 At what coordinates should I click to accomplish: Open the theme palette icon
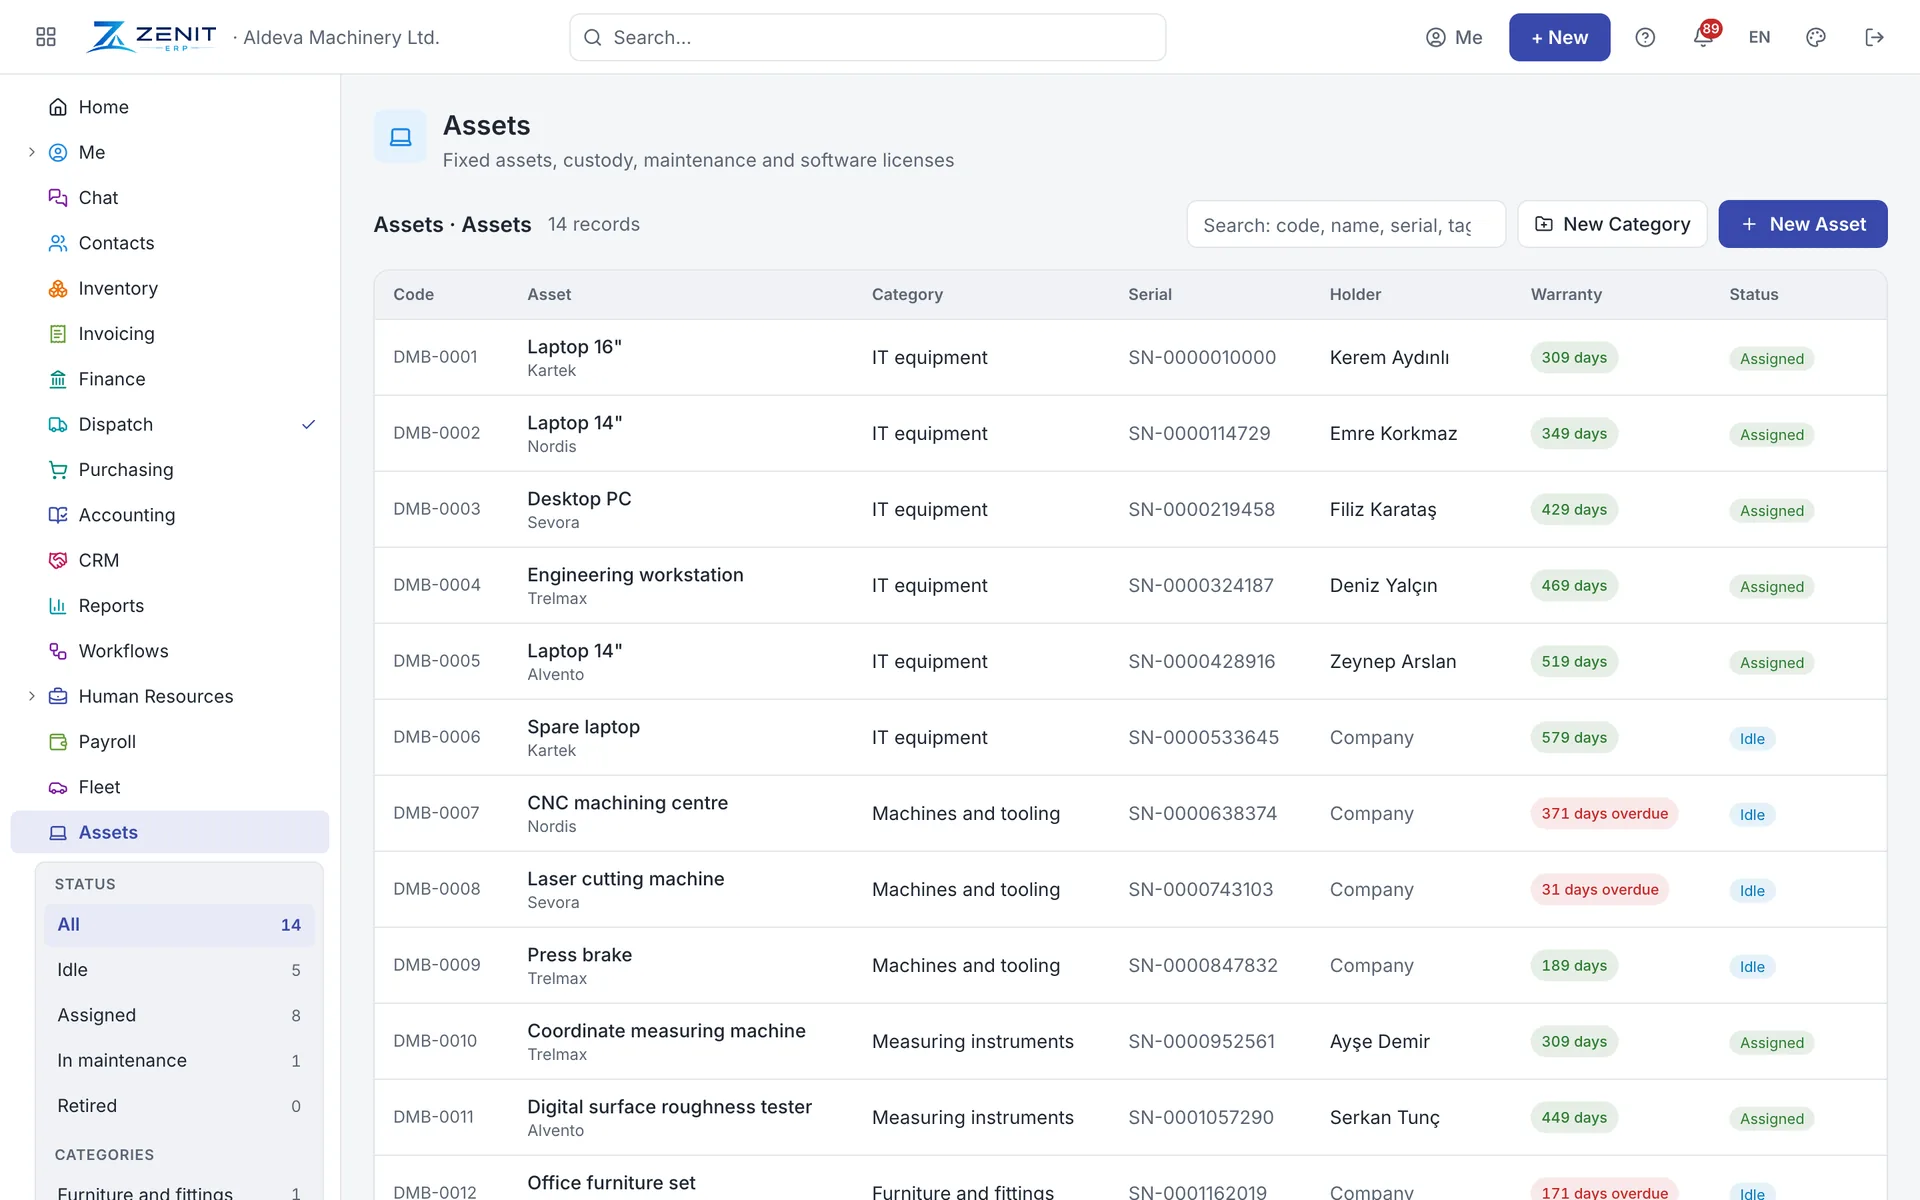pos(1816,37)
